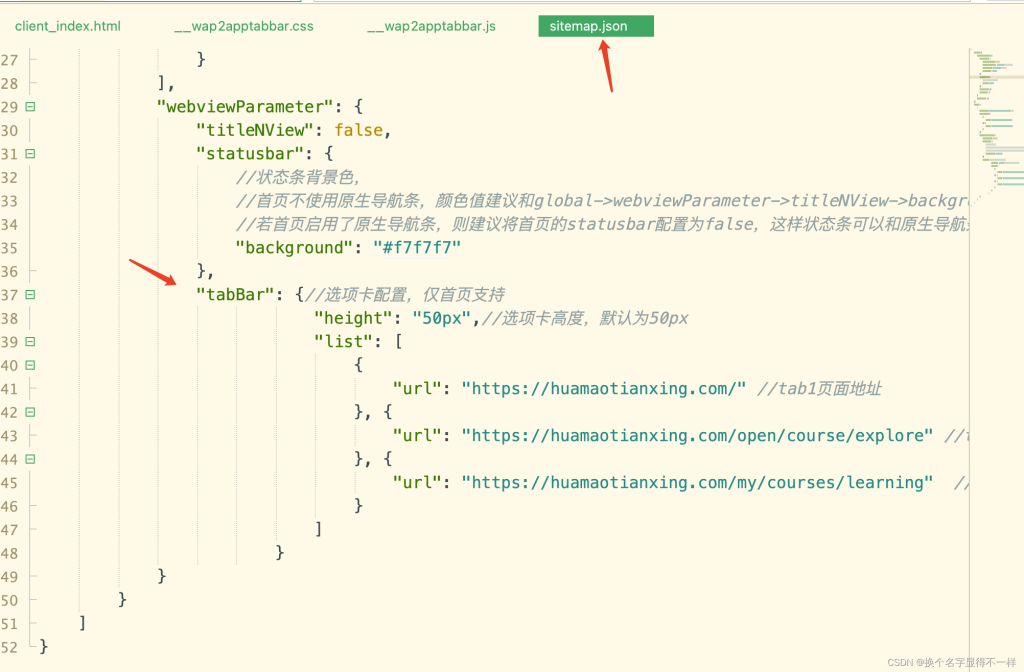Image resolution: width=1024 pixels, height=672 pixels.
Task: Select the active sitemap.json tab
Action: [x=595, y=26]
